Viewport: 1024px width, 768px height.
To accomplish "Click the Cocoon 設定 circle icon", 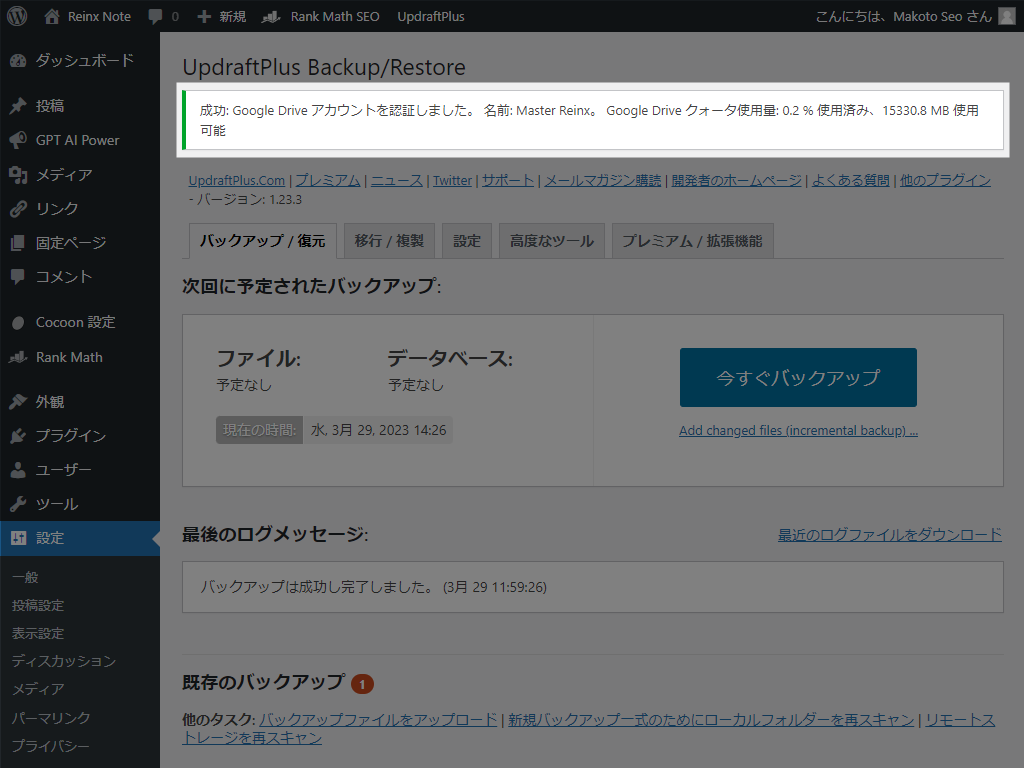I will 18,323.
